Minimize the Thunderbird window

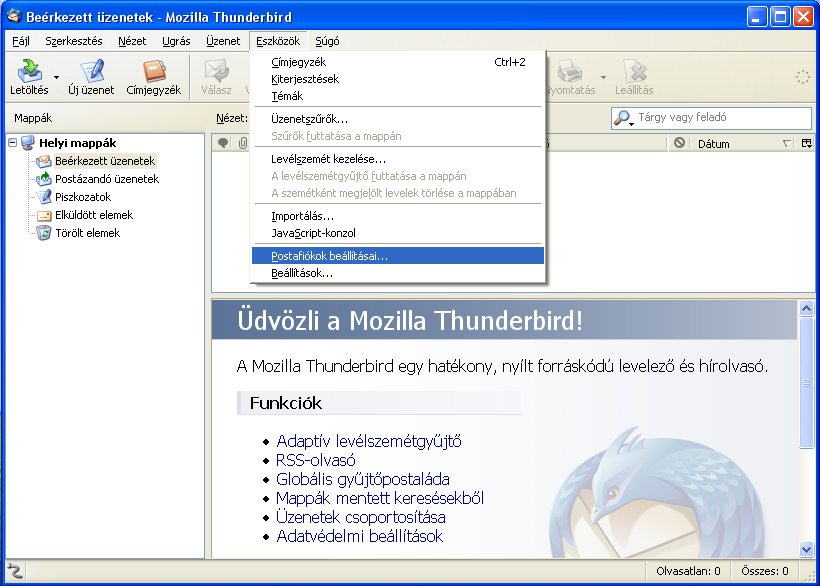(x=756, y=17)
